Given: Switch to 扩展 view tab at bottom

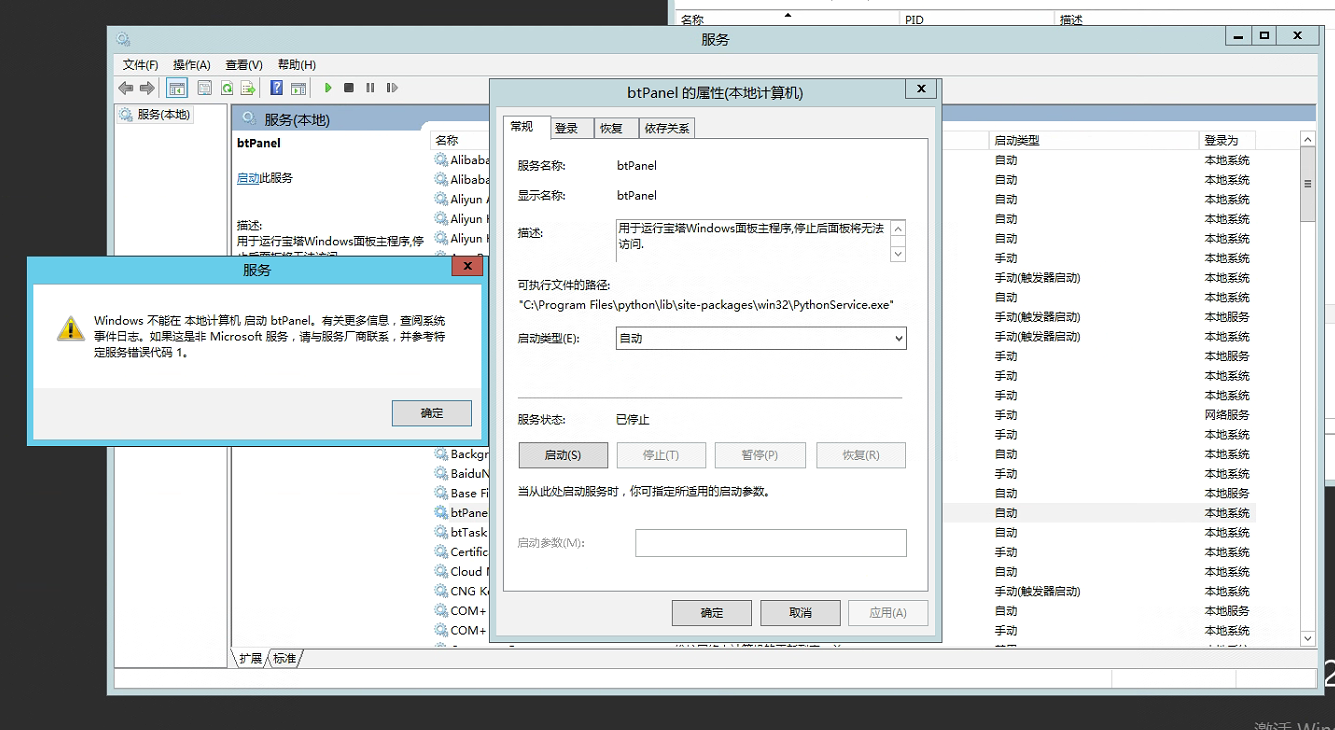Looking at the screenshot, I should (x=250, y=658).
